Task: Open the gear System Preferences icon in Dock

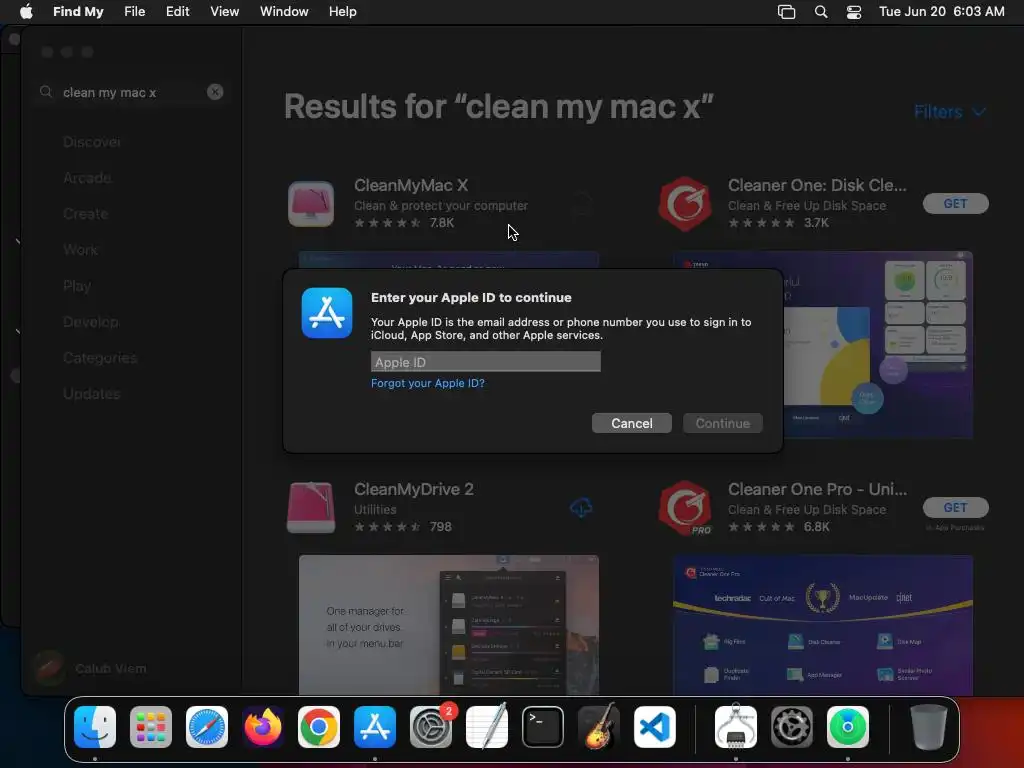Action: (792, 727)
